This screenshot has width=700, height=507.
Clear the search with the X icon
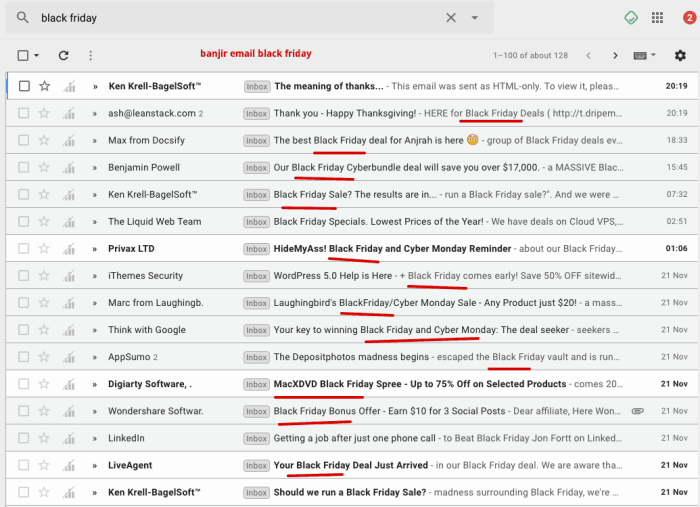tap(451, 17)
